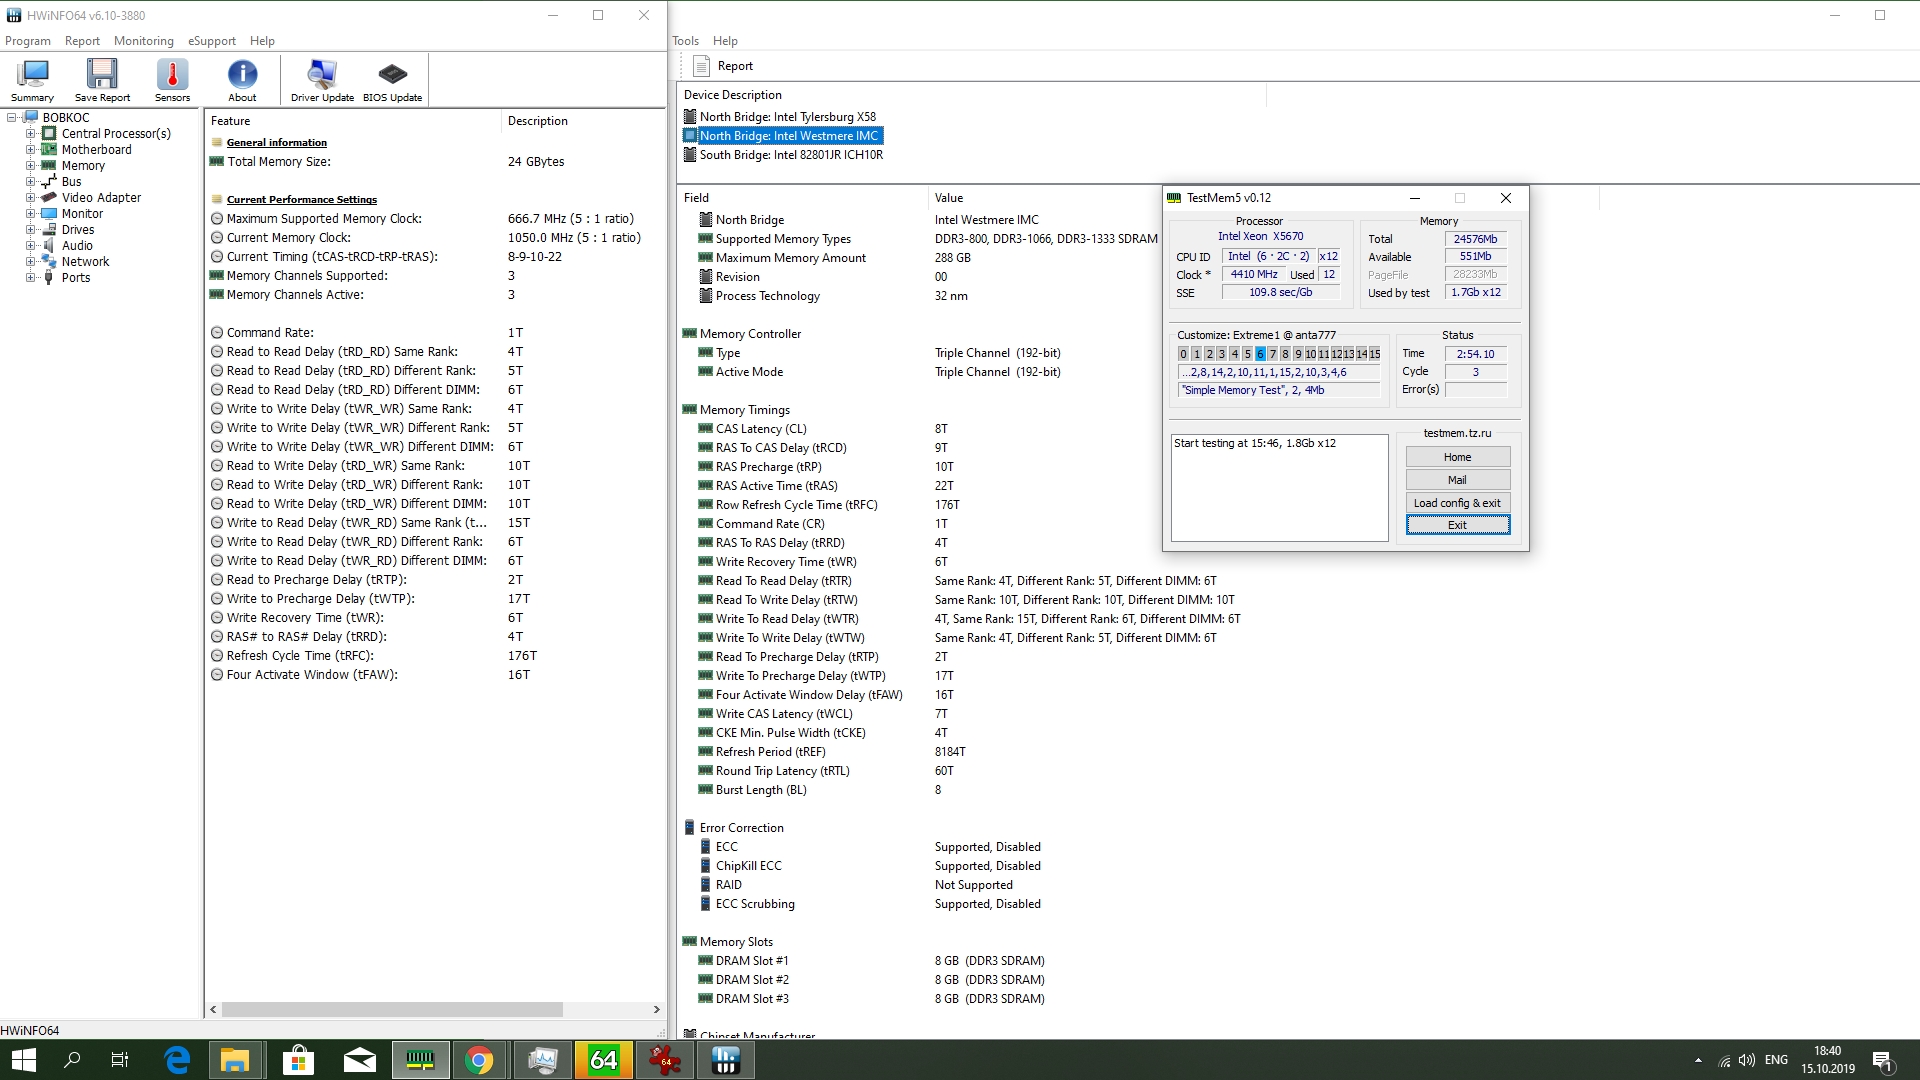Expand the Video Adapter tree node
This screenshot has width=1920, height=1080.
click(x=30, y=198)
